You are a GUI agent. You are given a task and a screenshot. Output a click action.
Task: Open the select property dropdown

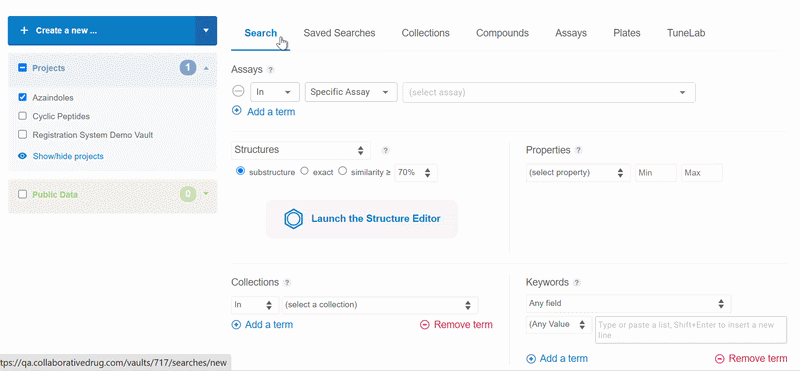tap(578, 173)
